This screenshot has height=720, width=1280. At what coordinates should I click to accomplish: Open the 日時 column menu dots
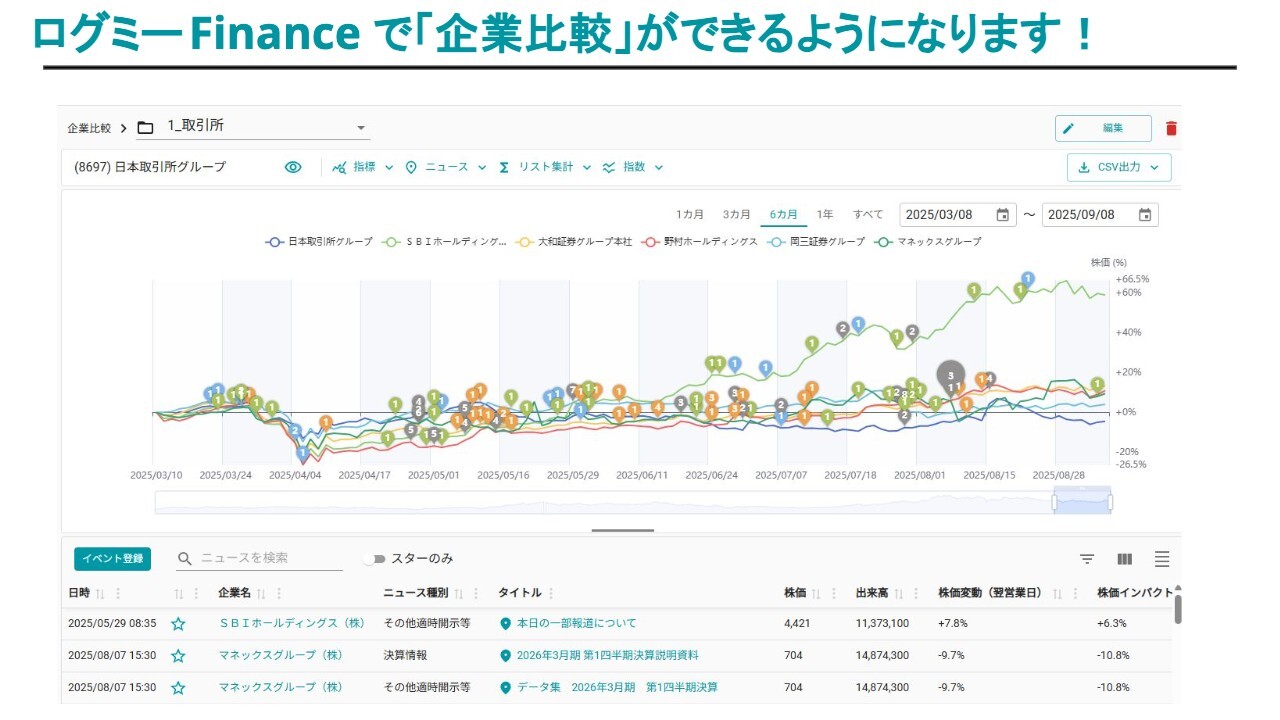pos(118,593)
